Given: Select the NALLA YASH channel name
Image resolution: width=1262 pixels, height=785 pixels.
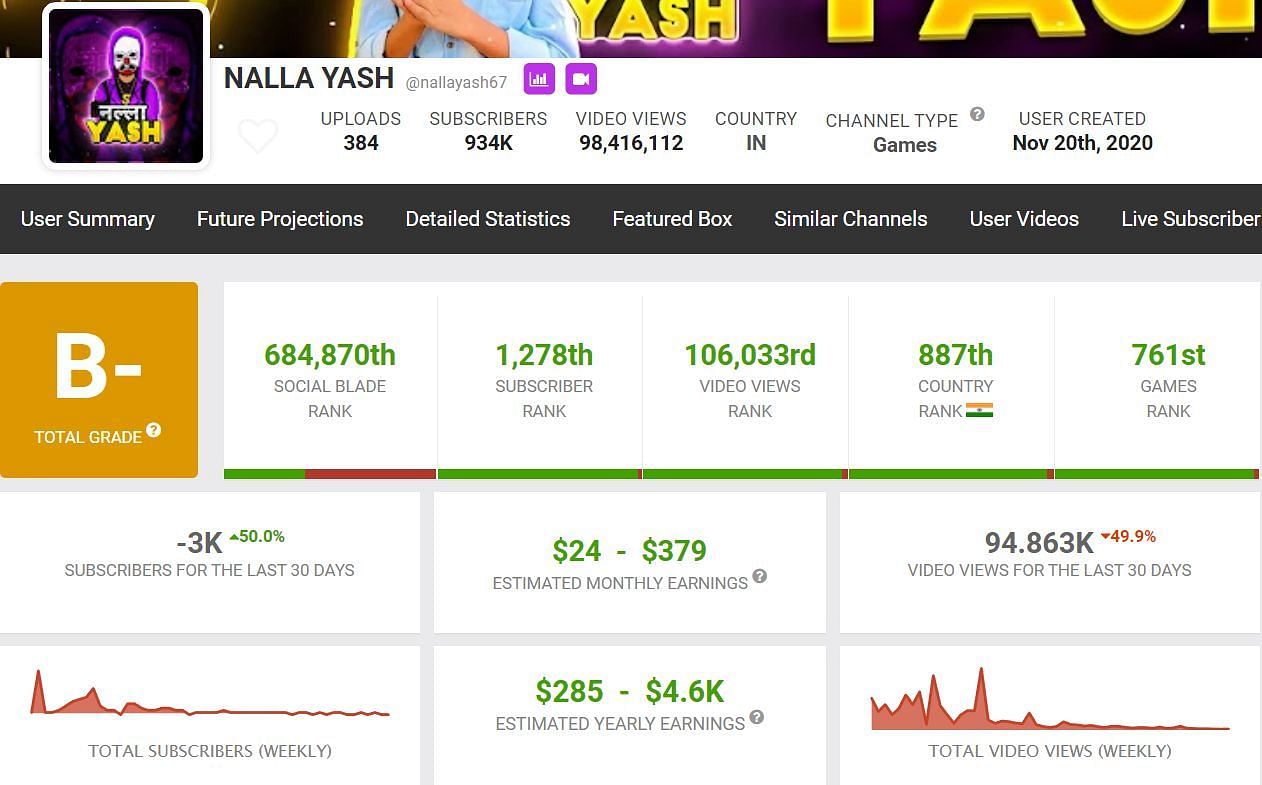Looking at the screenshot, I should coord(309,78).
